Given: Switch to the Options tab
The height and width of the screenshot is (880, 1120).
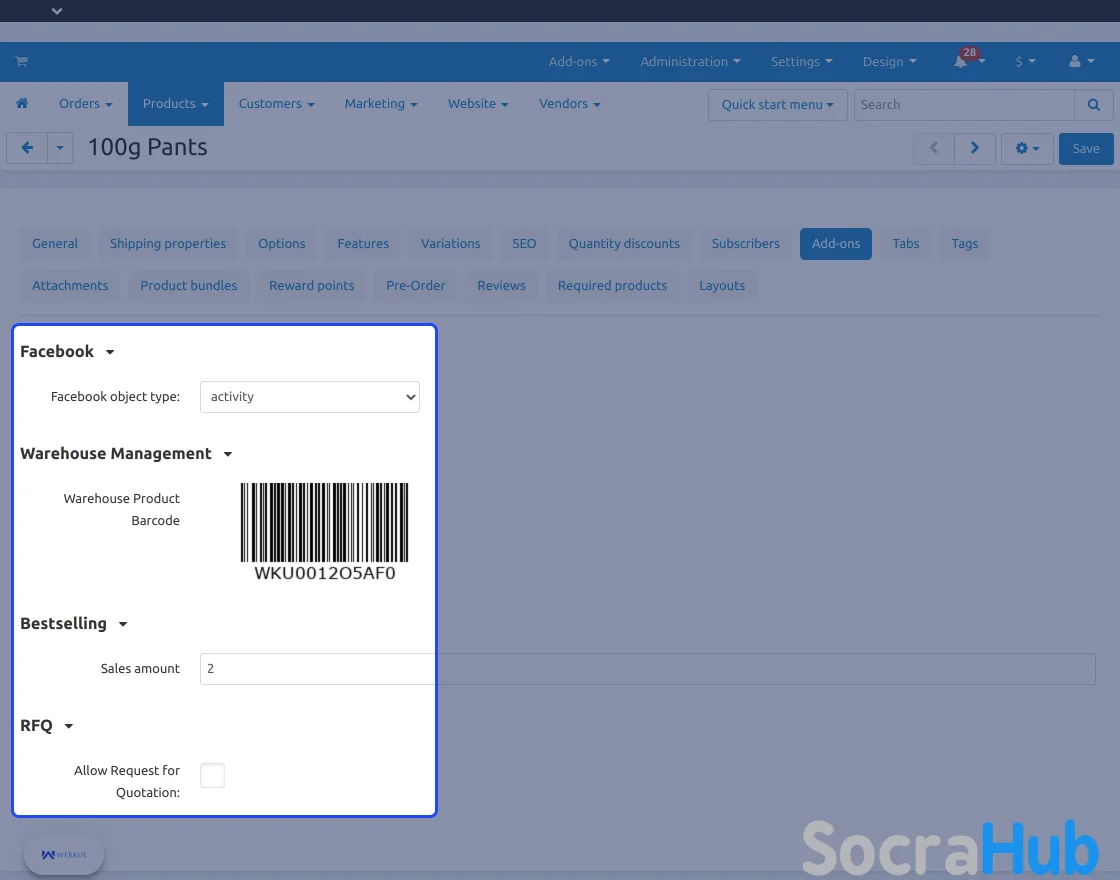Looking at the screenshot, I should pos(281,244).
